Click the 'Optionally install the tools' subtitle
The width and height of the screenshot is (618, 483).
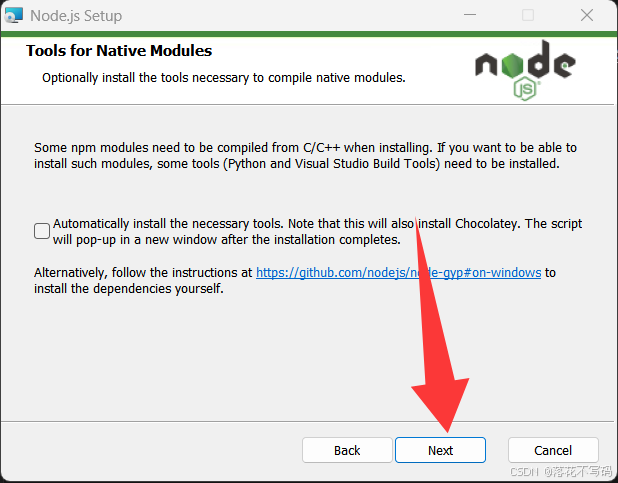pyautogui.click(x=224, y=78)
